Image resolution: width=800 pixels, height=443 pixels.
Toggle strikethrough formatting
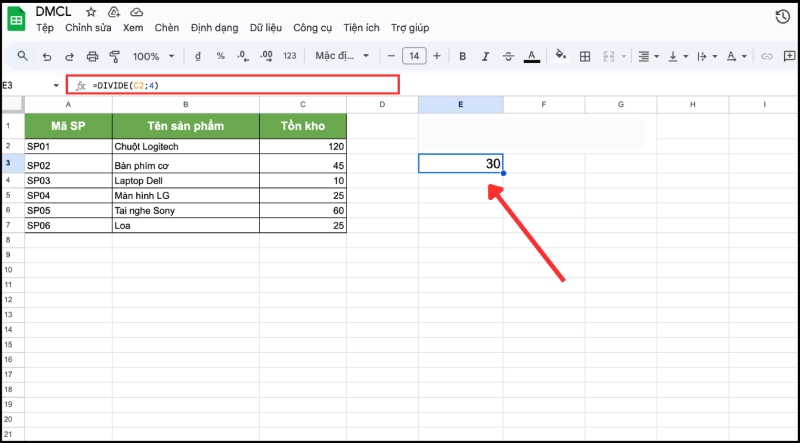click(508, 56)
